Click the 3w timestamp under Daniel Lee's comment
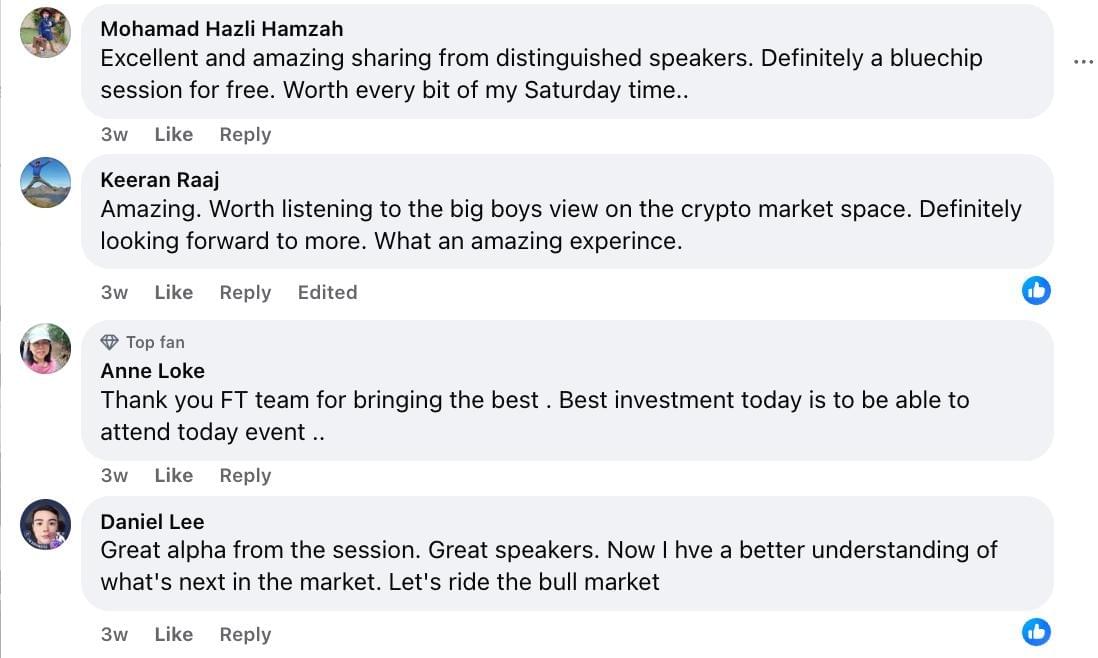This screenshot has width=1098, height=658. pos(114,634)
